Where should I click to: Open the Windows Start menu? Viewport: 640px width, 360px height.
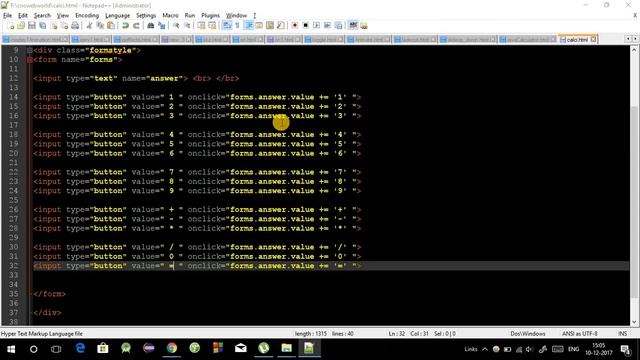click(11, 349)
